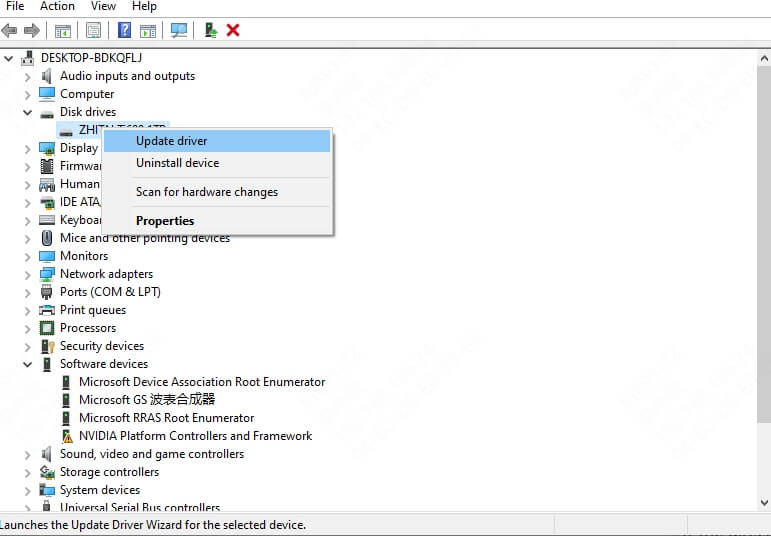Click the Processors category icon

(47, 328)
